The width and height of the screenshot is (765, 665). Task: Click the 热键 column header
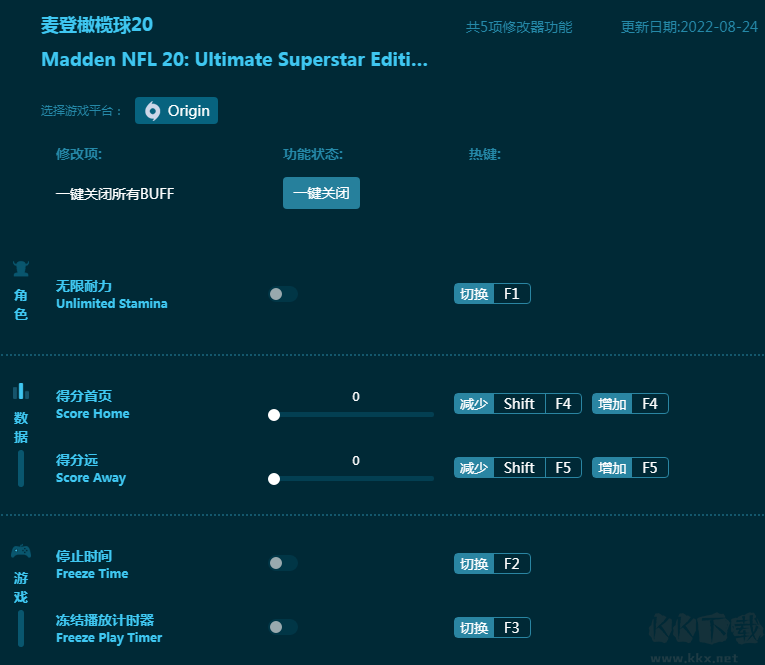click(484, 154)
